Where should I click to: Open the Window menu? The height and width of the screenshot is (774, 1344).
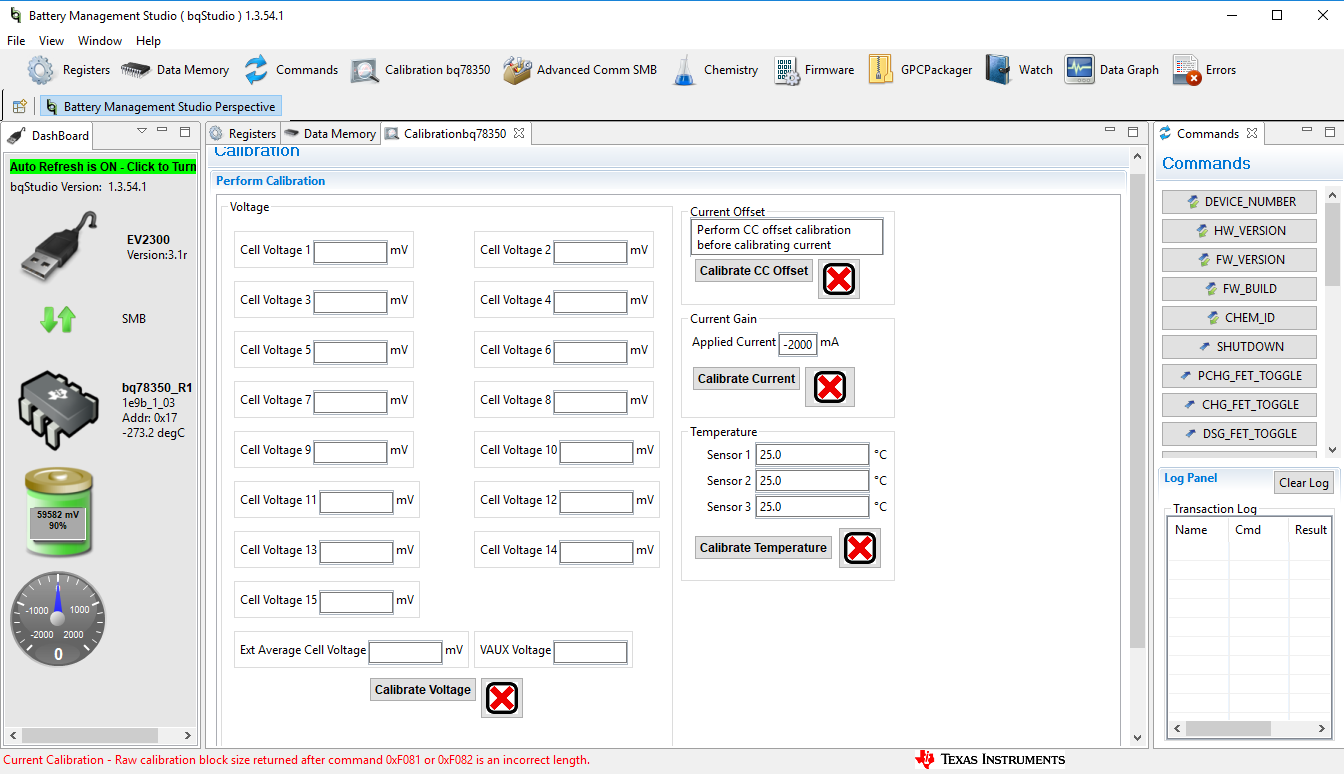pos(100,41)
